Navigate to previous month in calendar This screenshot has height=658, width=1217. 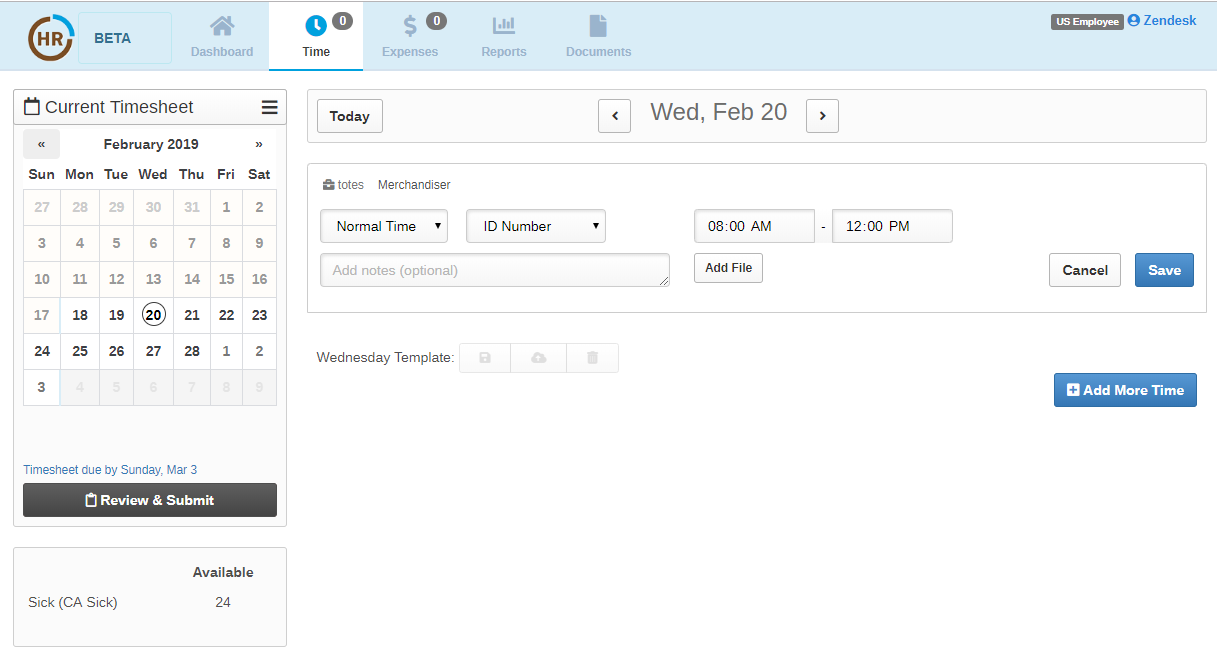coord(41,144)
